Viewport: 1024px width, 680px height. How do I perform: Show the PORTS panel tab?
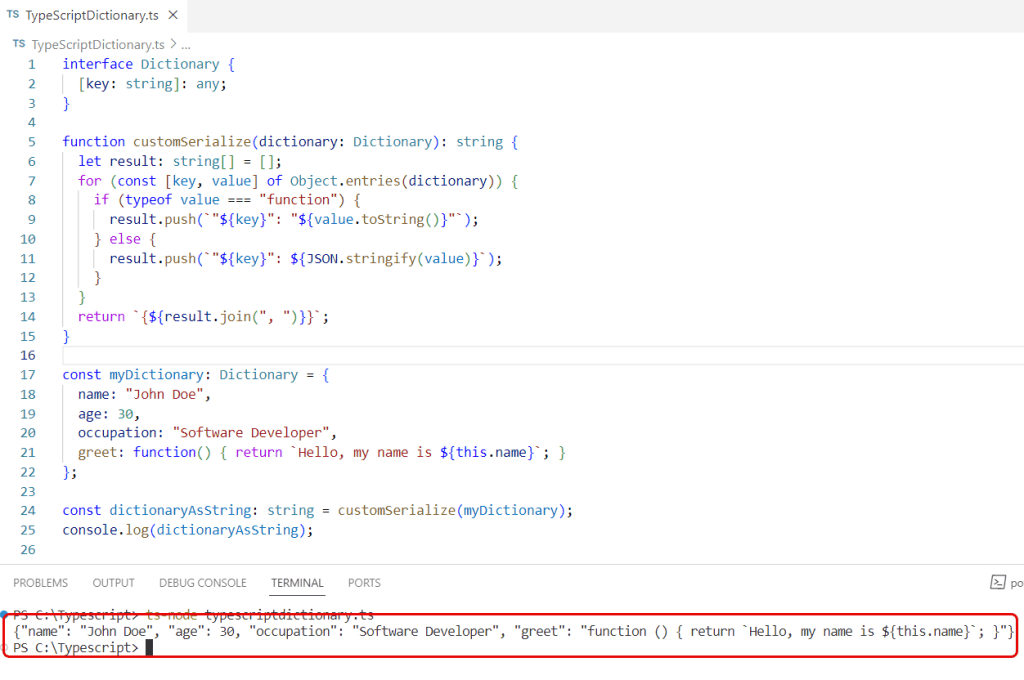[364, 583]
